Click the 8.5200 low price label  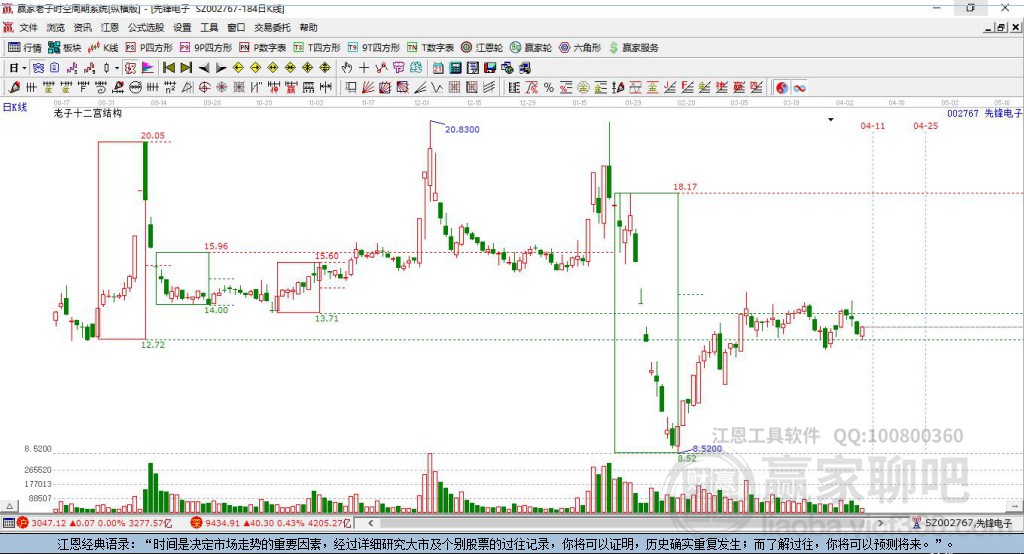pos(707,449)
